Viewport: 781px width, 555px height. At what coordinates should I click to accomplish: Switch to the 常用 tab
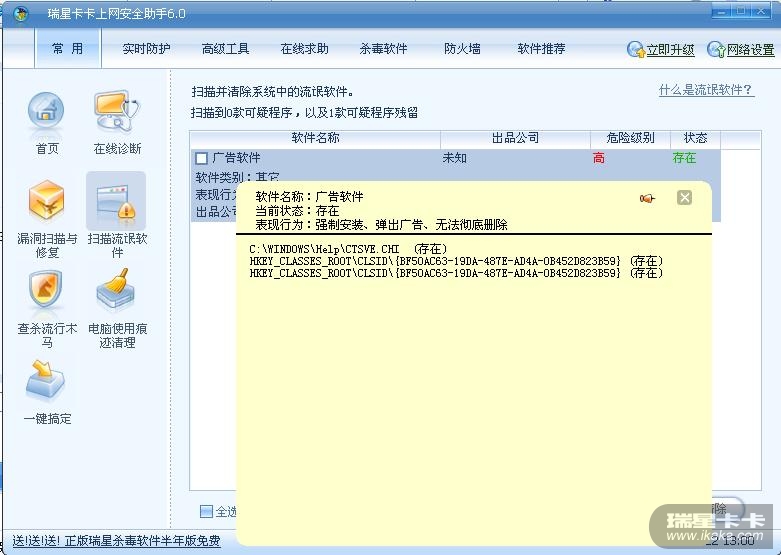pyautogui.click(x=68, y=48)
